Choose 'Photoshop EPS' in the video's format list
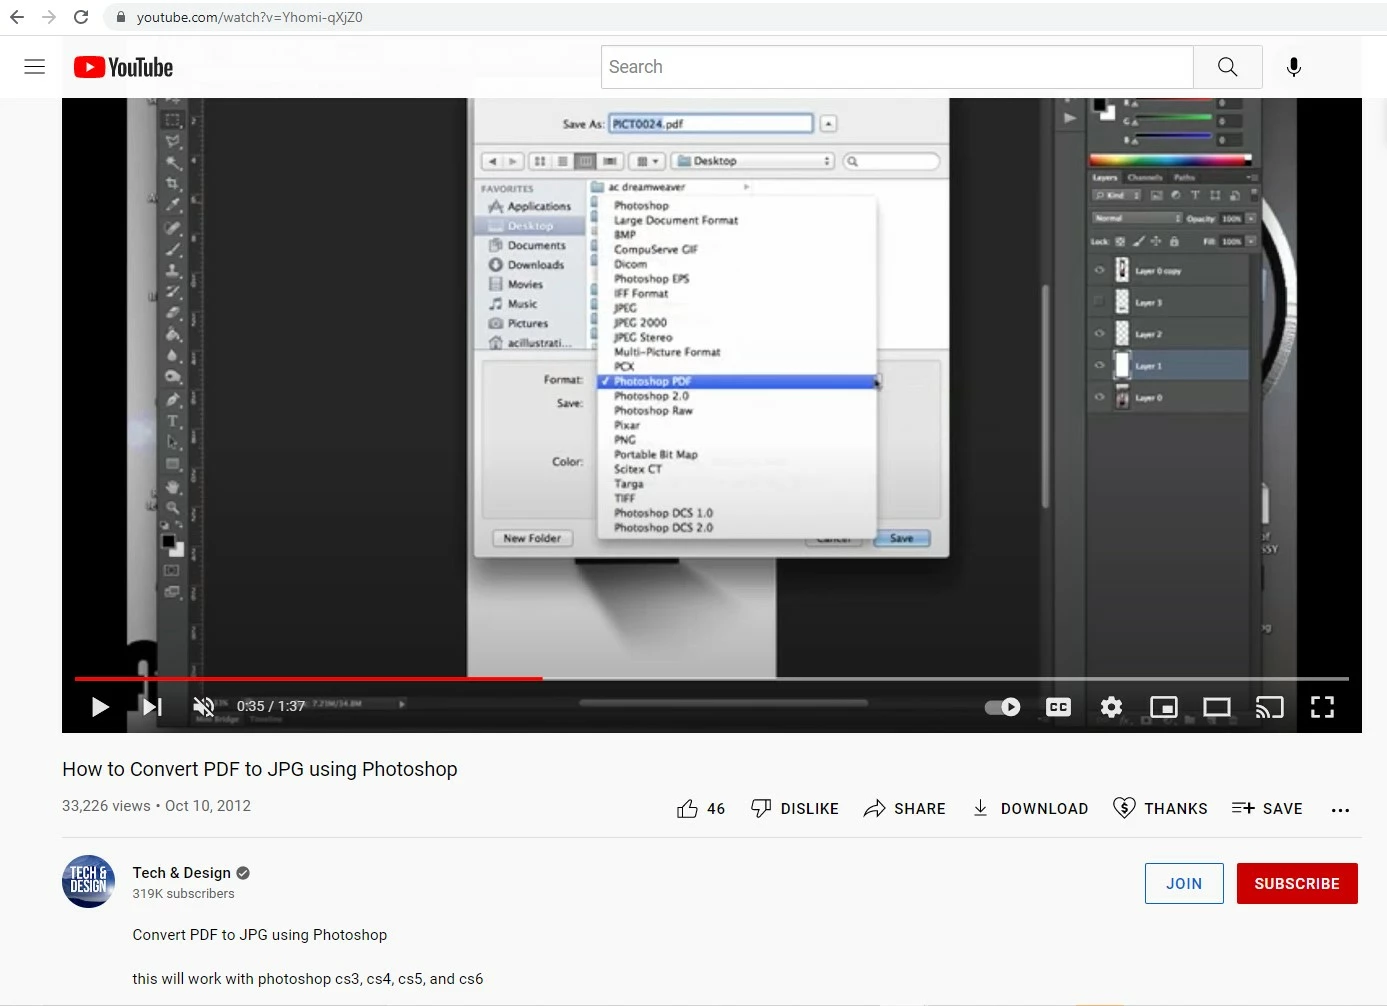The image size is (1387, 1006). coord(652,279)
